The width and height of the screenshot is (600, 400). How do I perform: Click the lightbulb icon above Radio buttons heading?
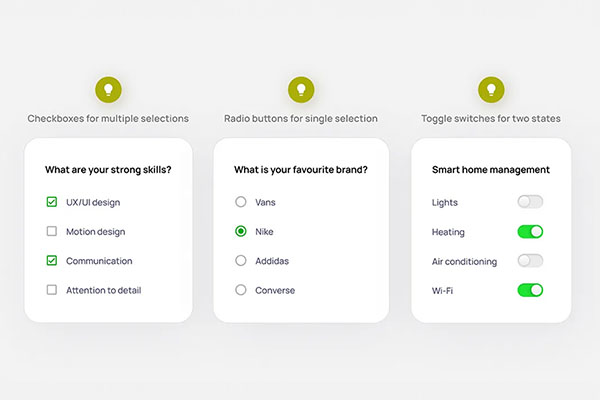tap(301, 90)
